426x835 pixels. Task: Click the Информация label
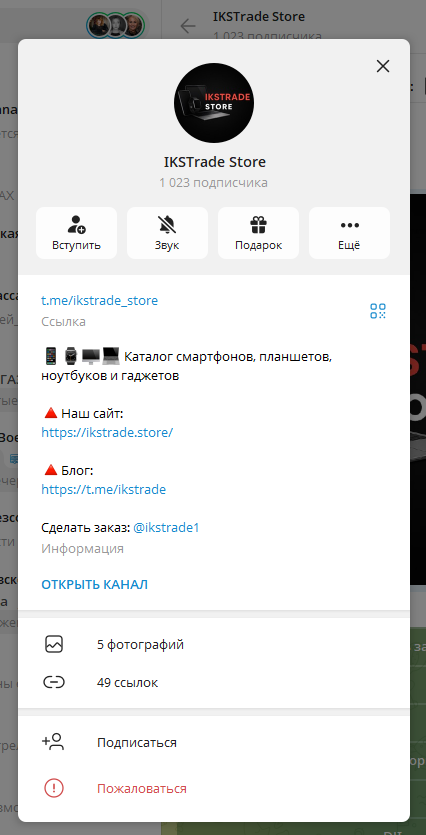pyautogui.click(x=83, y=549)
